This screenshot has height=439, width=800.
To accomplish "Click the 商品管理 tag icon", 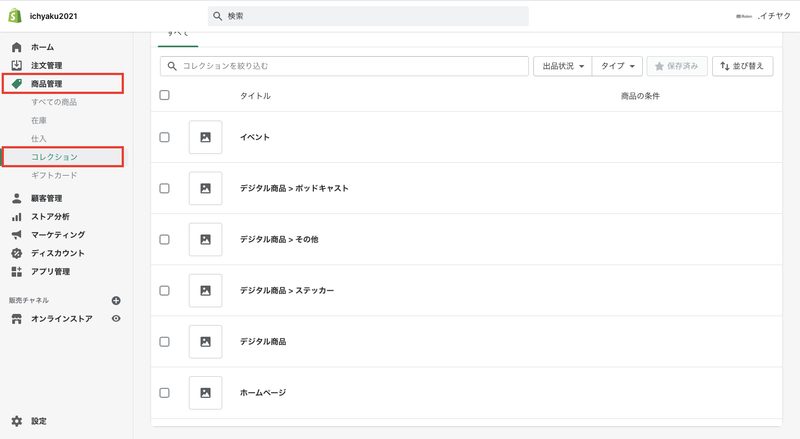I will point(17,84).
